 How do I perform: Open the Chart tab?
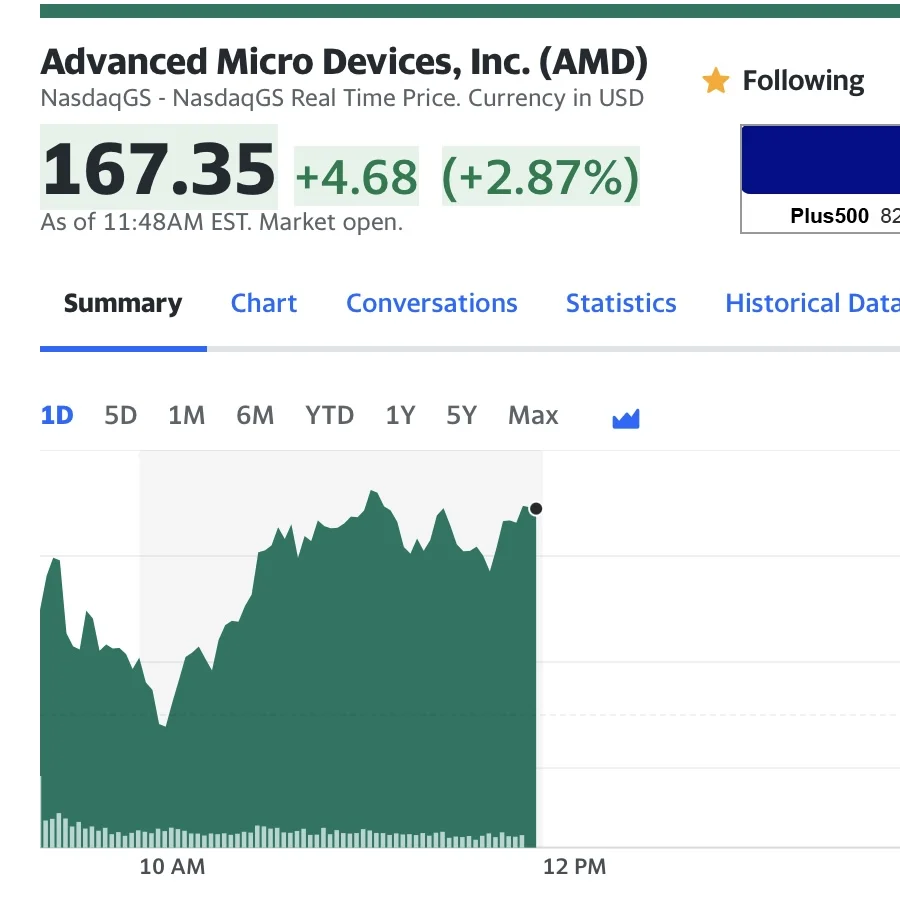[x=264, y=304]
